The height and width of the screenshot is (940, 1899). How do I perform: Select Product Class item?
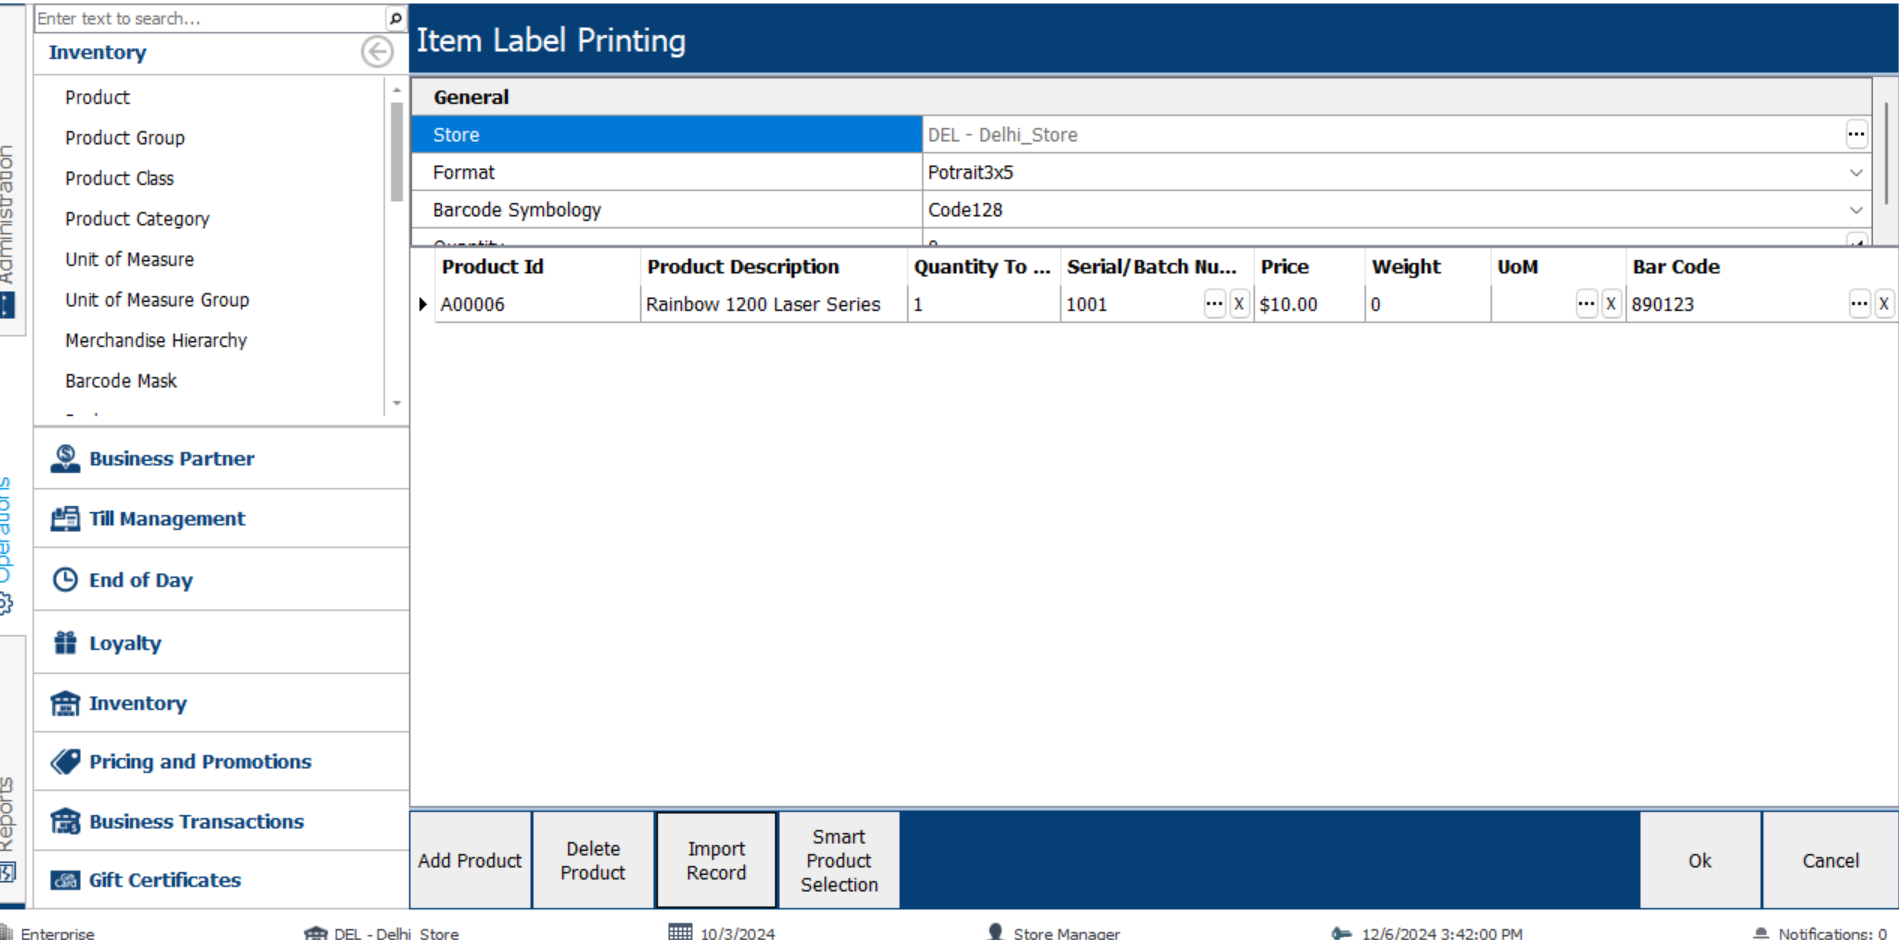120,178
